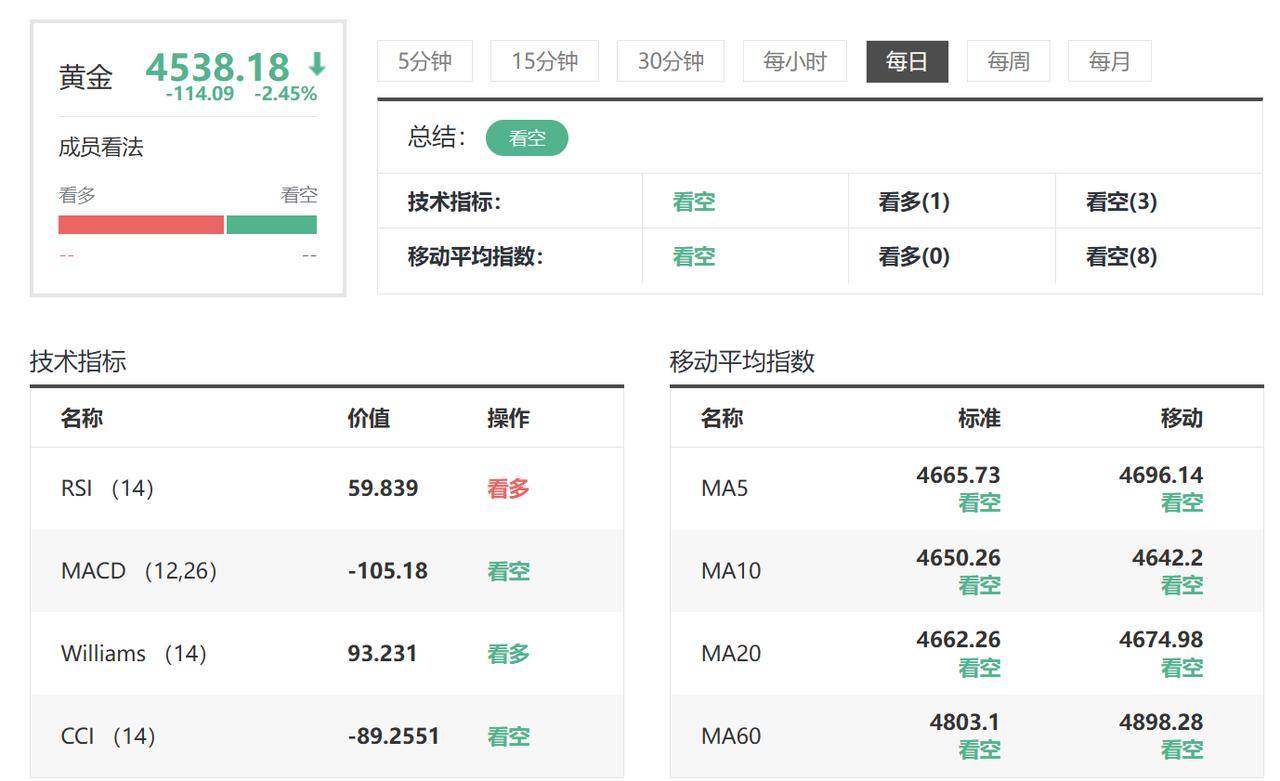Click the -2.45% percentage change

pos(286,94)
